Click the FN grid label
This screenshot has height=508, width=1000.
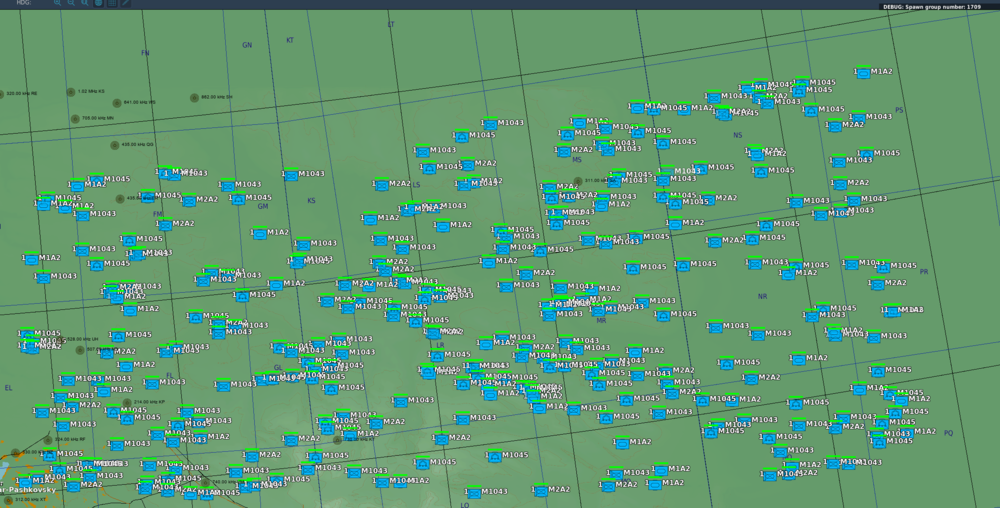145,53
